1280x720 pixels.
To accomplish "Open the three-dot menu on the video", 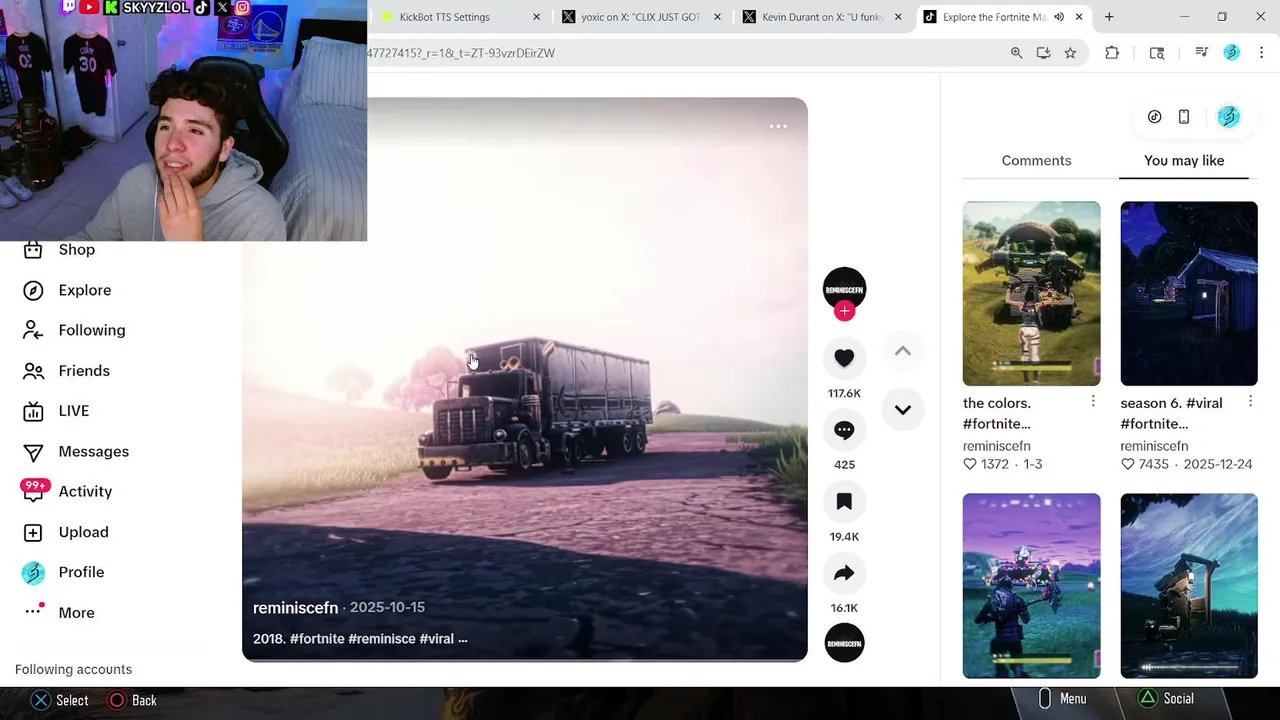I will [778, 127].
